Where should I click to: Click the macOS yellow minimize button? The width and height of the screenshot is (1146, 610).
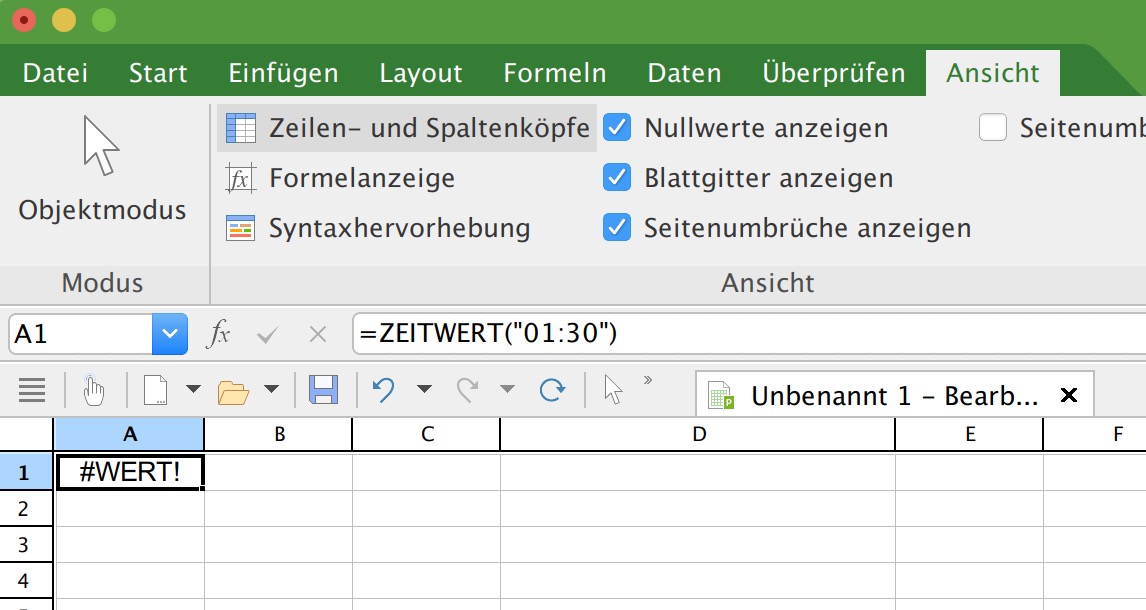coord(64,20)
